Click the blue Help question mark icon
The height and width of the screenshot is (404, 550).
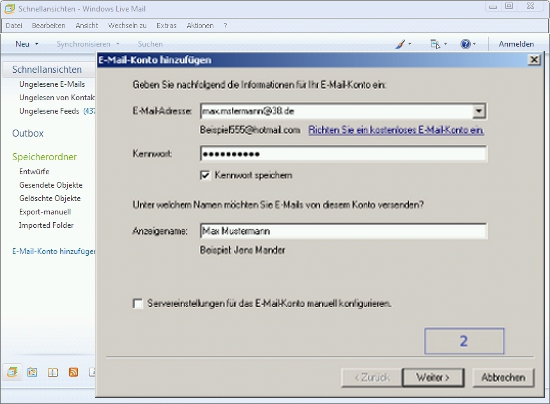pos(465,44)
